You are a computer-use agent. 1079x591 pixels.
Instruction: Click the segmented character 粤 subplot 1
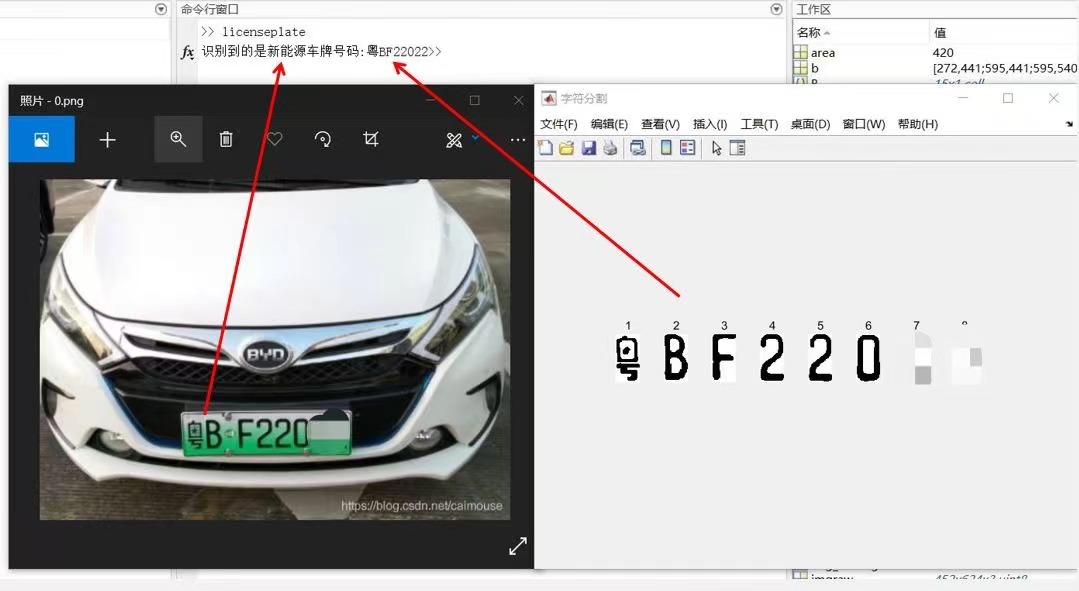point(628,358)
